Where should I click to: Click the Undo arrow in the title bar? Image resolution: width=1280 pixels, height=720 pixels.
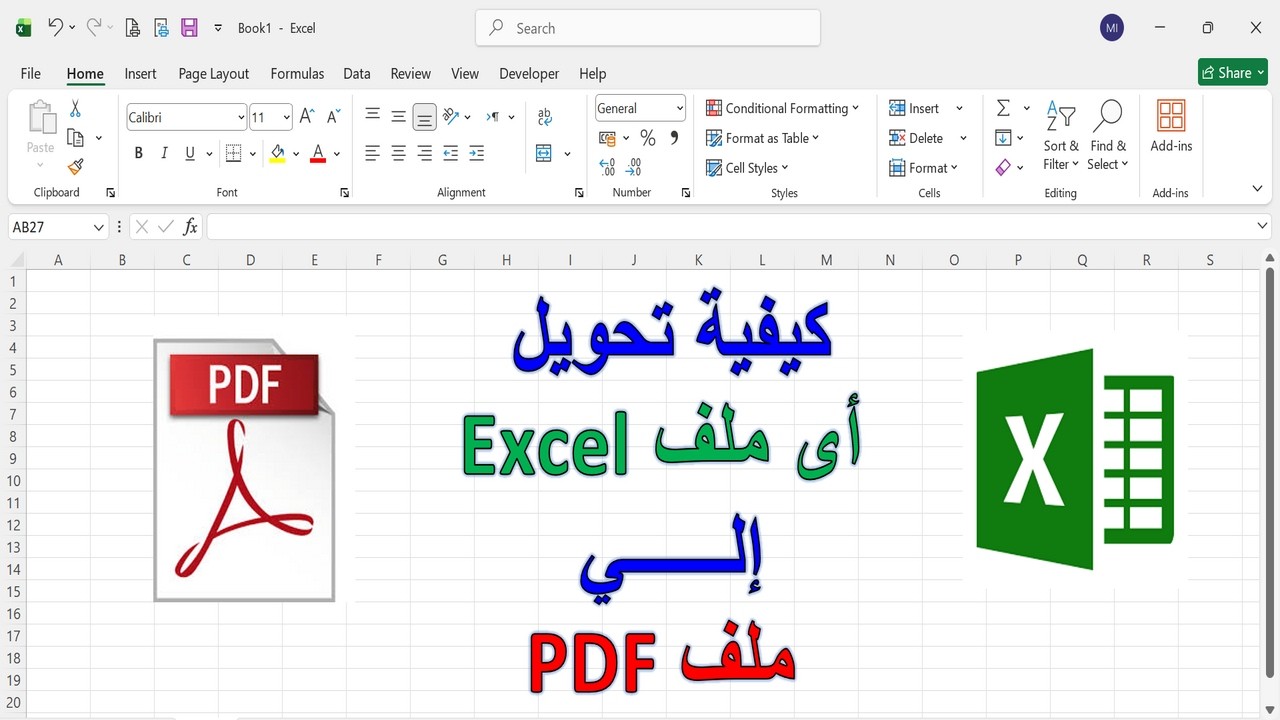[x=55, y=28]
